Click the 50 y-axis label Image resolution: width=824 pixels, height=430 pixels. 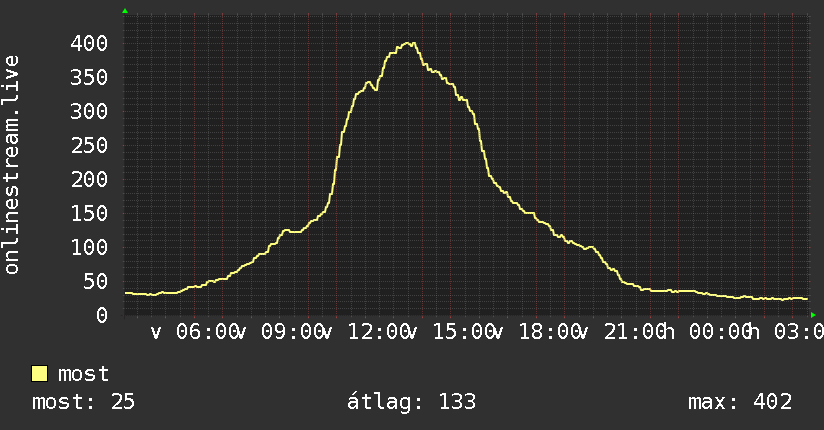tap(96, 281)
